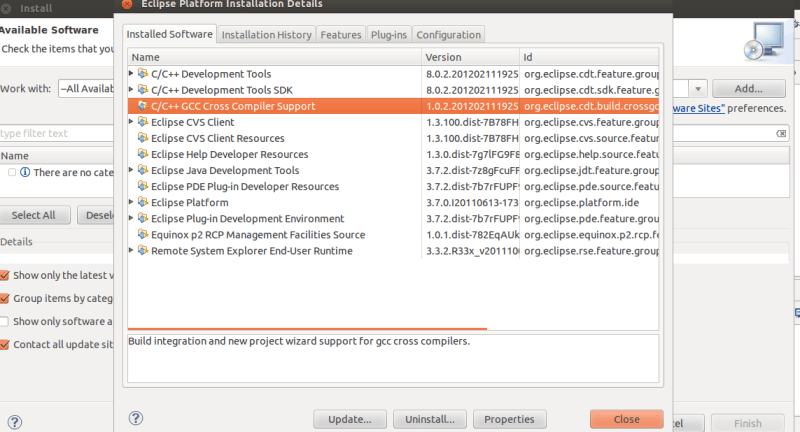Click the Eclipse PDE Plug-in Developer Resources icon
The height and width of the screenshot is (432, 800).
point(143,186)
